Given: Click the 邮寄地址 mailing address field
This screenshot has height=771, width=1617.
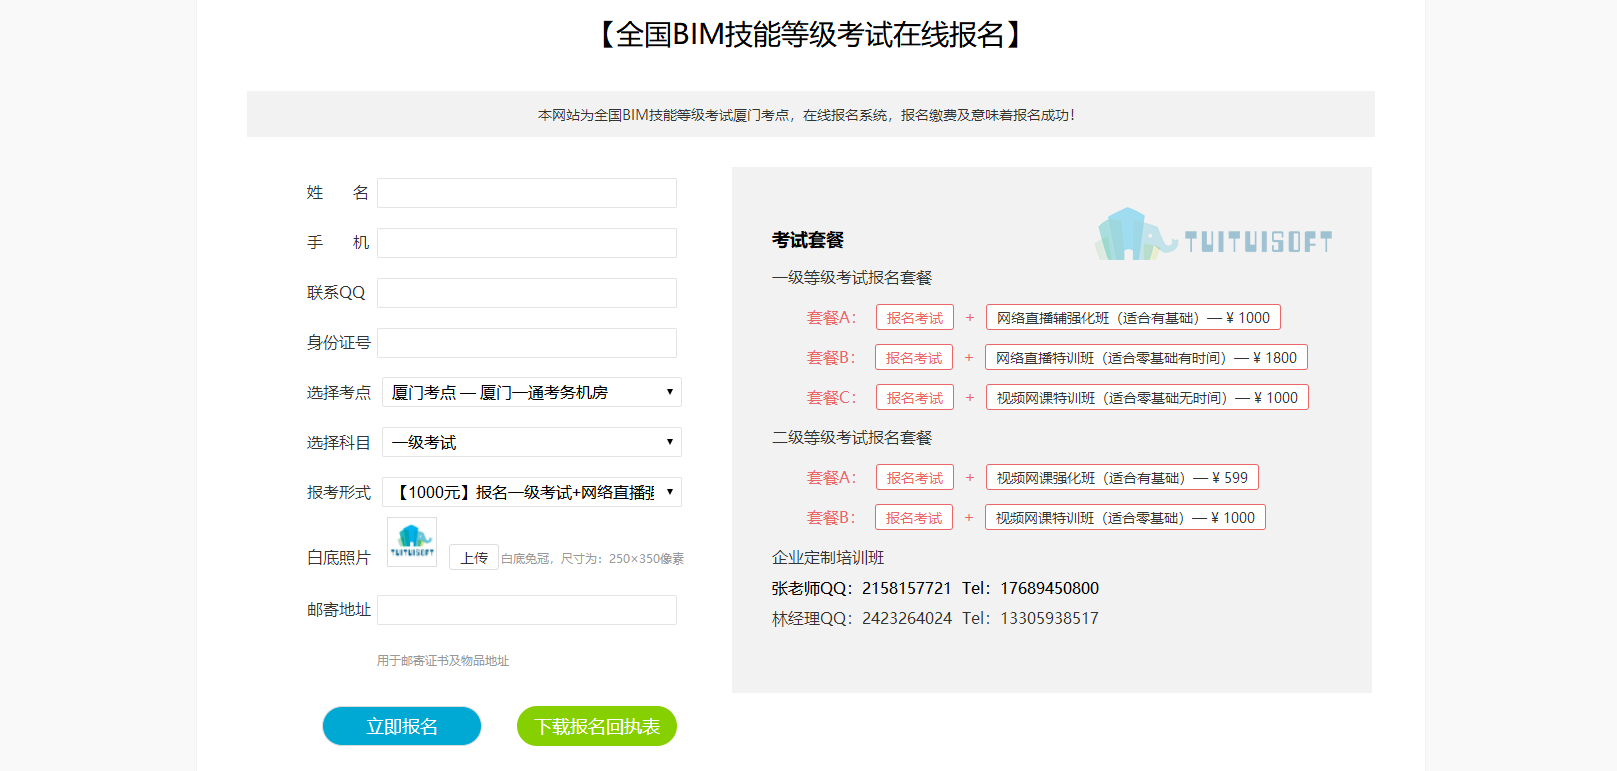Looking at the screenshot, I should pyautogui.click(x=527, y=610).
